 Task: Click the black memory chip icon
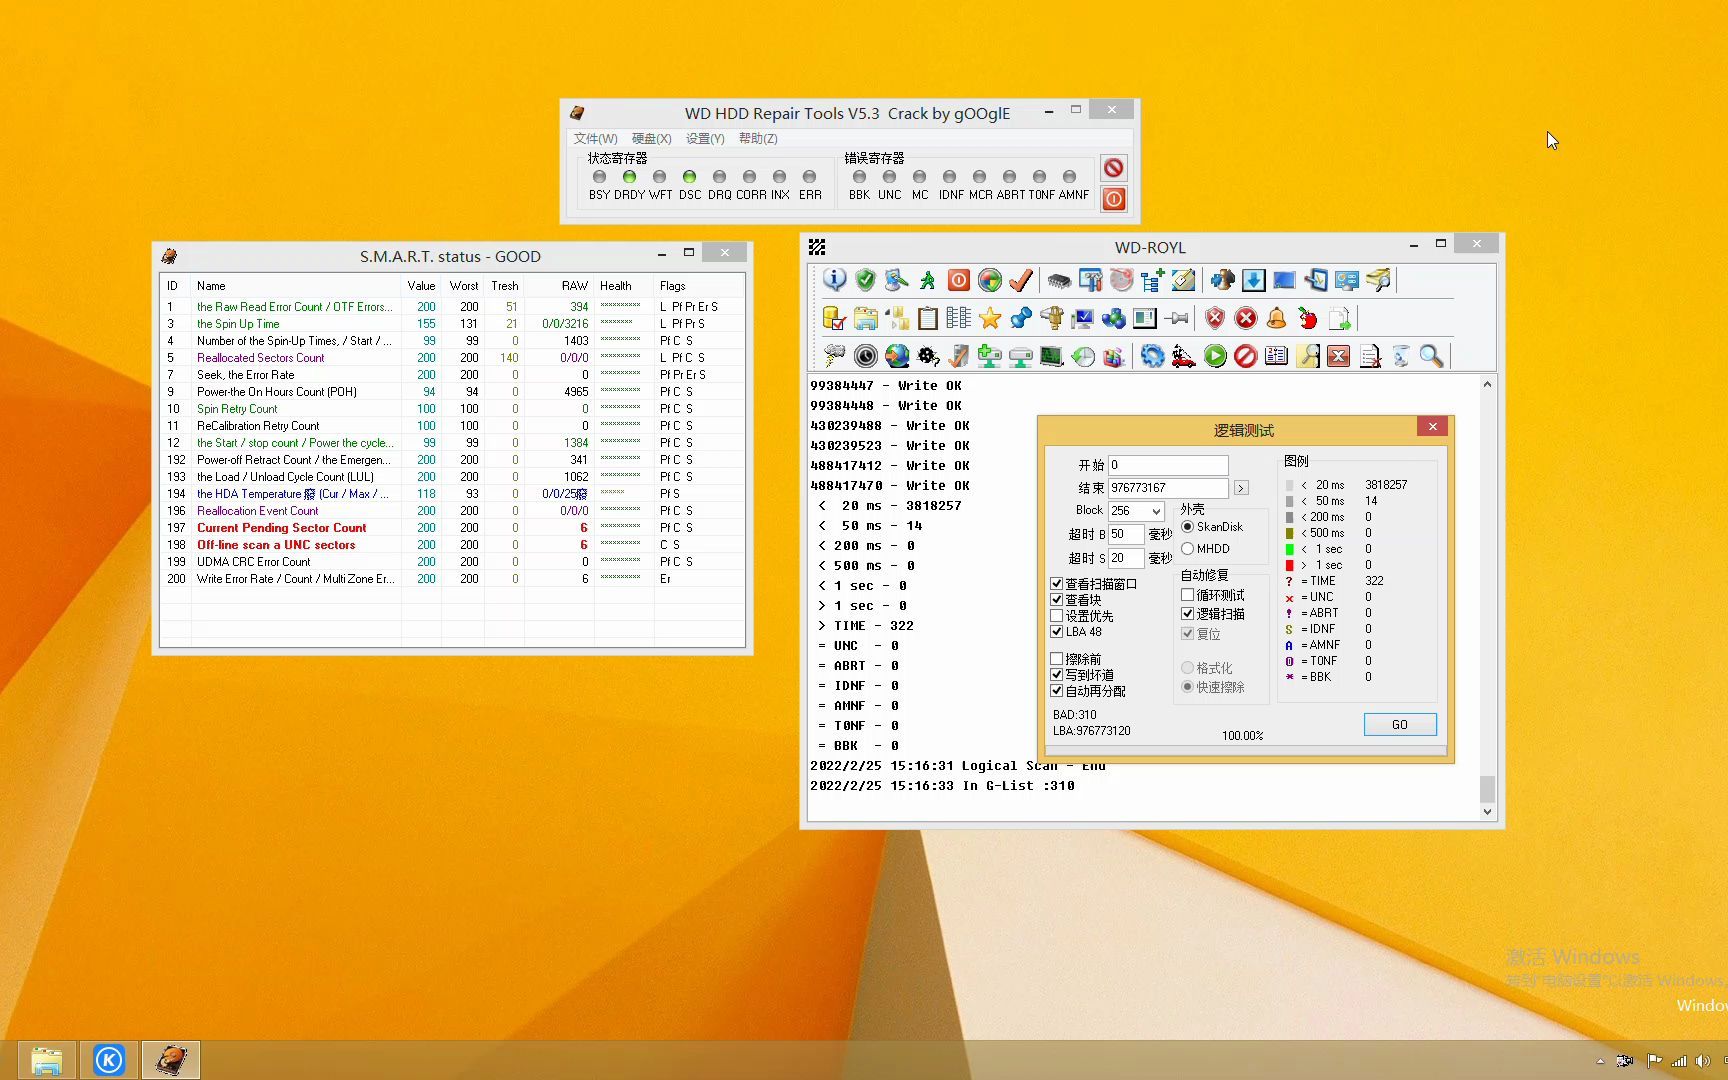1059,280
